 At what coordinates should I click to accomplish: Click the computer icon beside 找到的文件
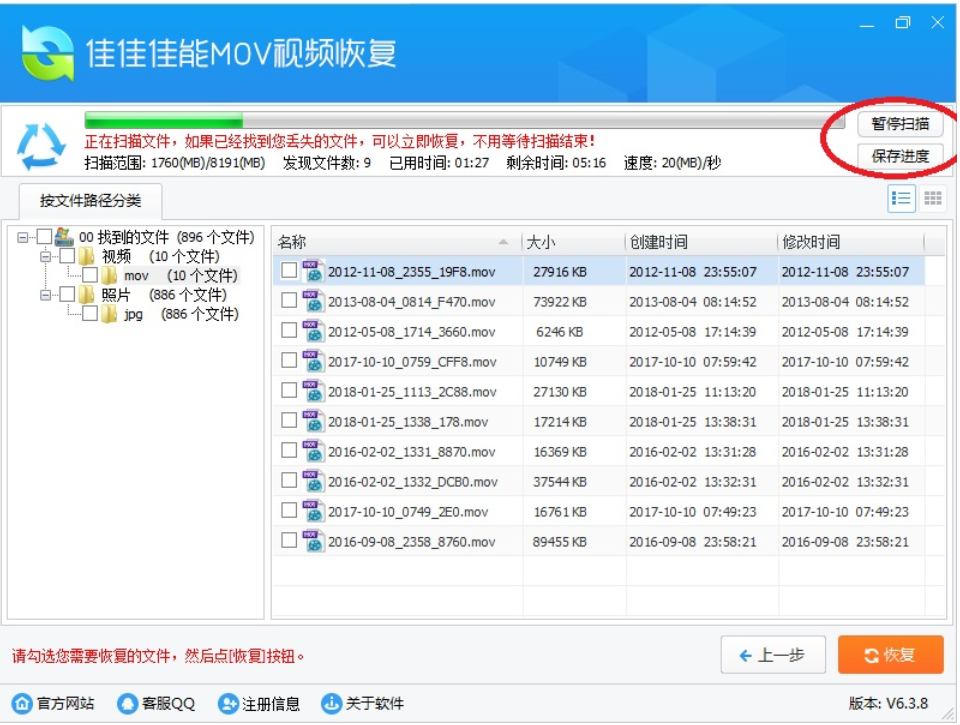coord(64,236)
